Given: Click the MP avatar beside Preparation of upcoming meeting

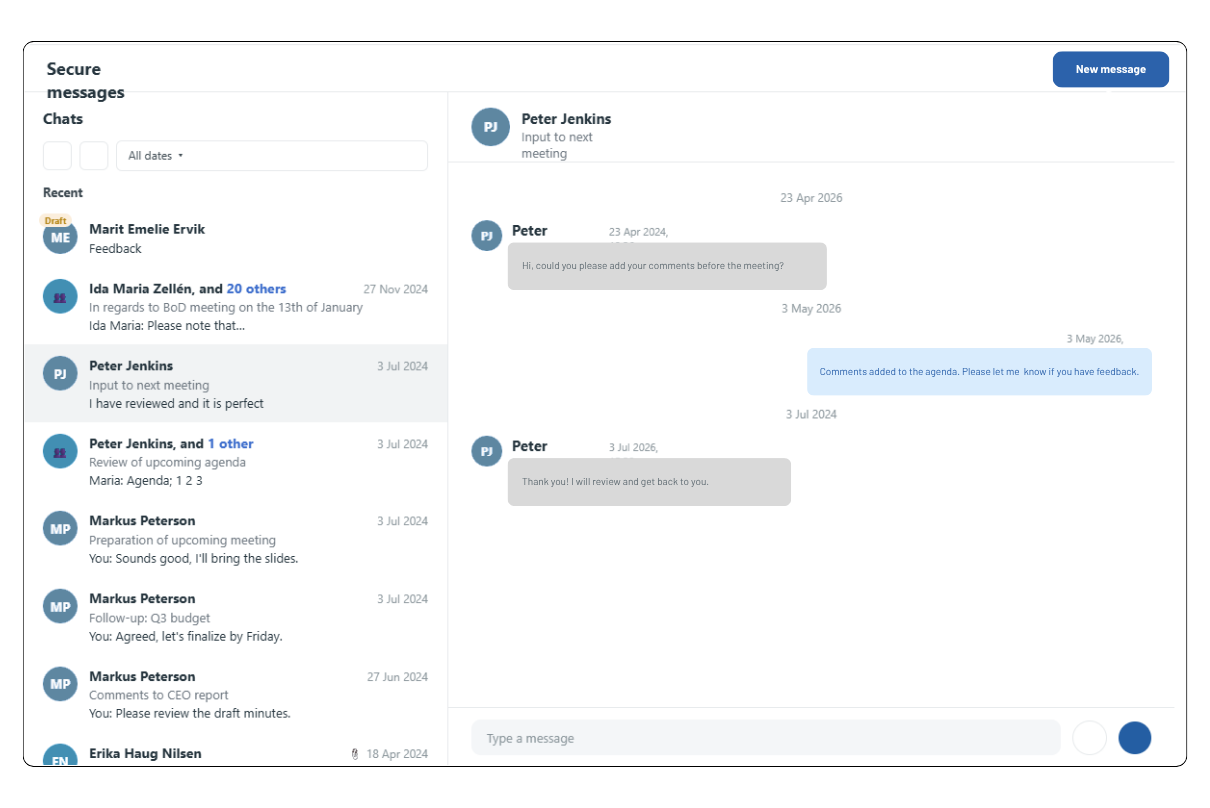Looking at the screenshot, I should point(60,529).
